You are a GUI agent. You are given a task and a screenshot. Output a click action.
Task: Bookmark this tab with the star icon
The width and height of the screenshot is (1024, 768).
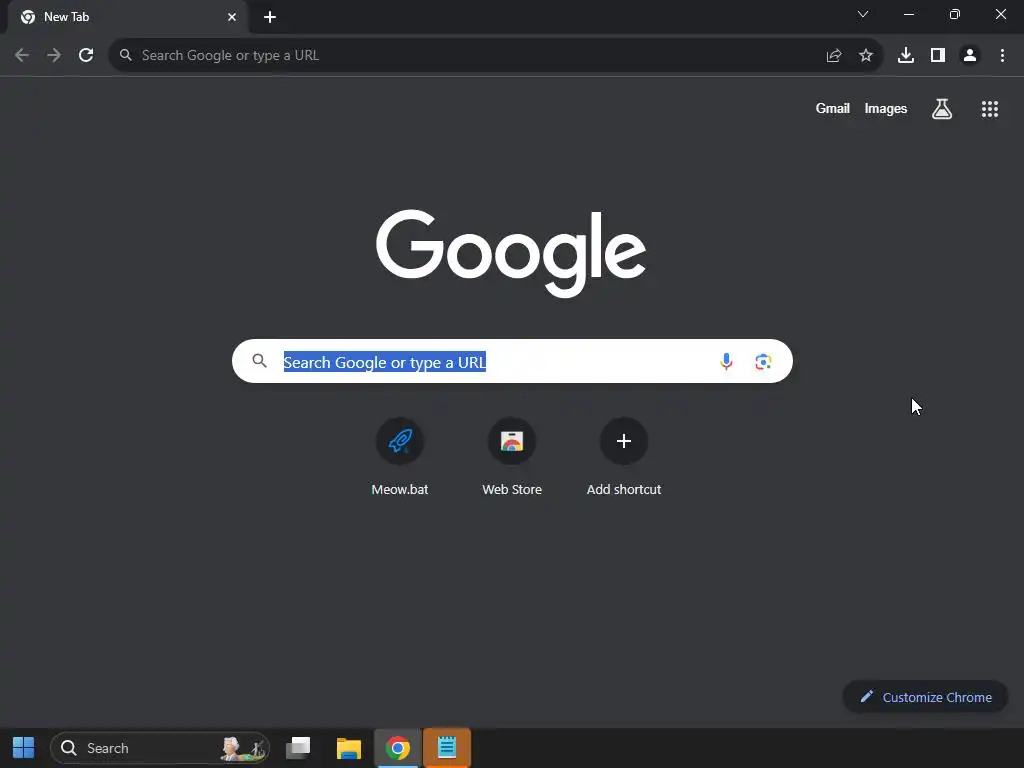pyautogui.click(x=866, y=56)
